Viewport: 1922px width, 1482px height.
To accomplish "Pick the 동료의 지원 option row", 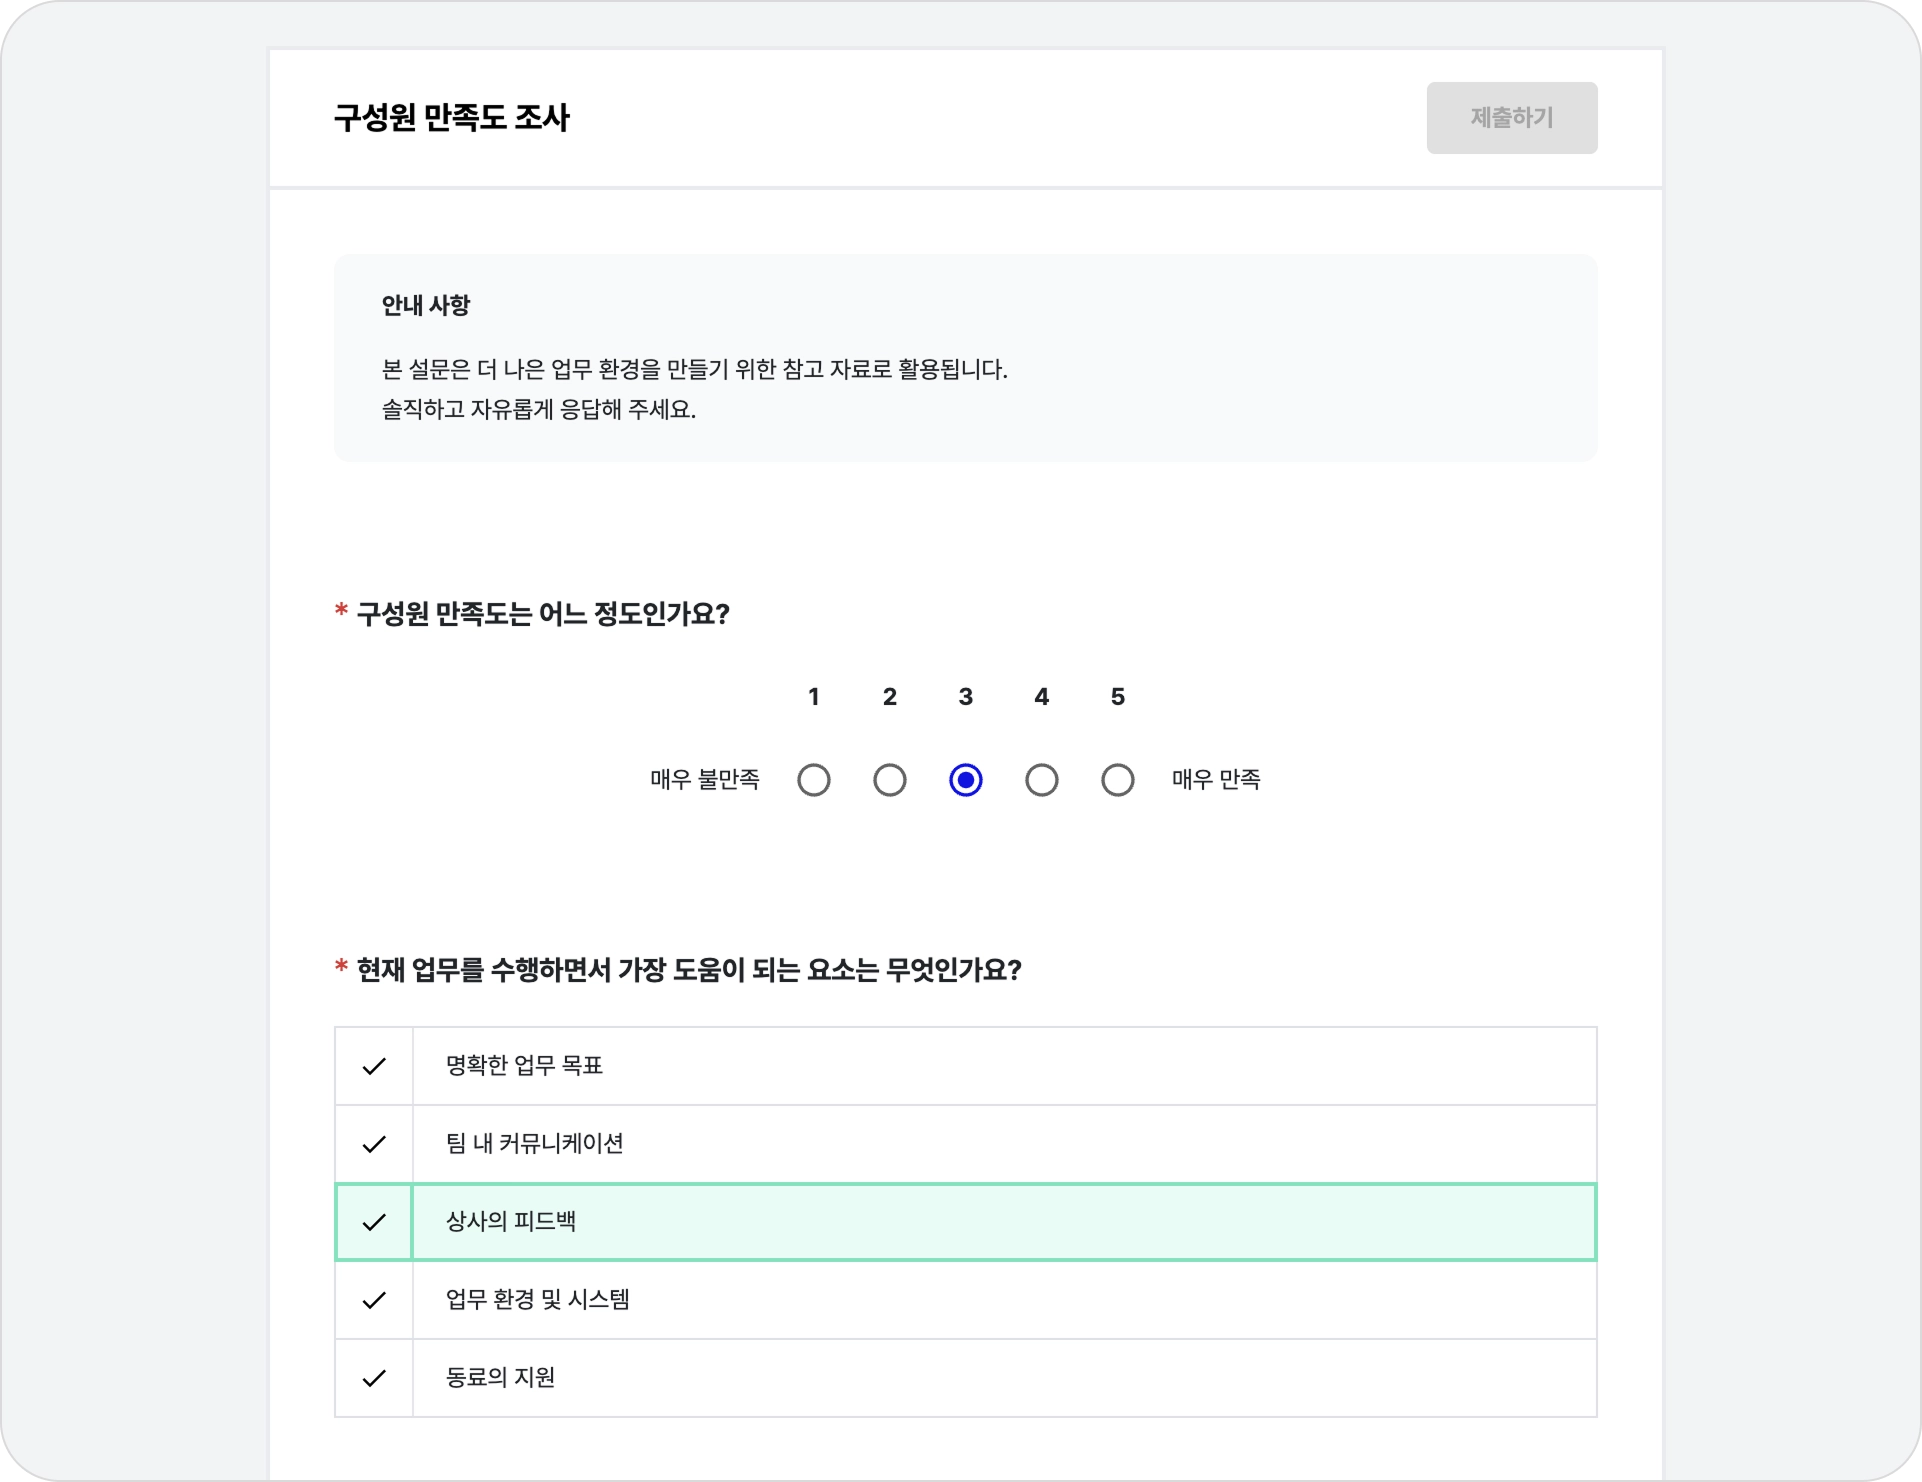I will [1004, 1378].
